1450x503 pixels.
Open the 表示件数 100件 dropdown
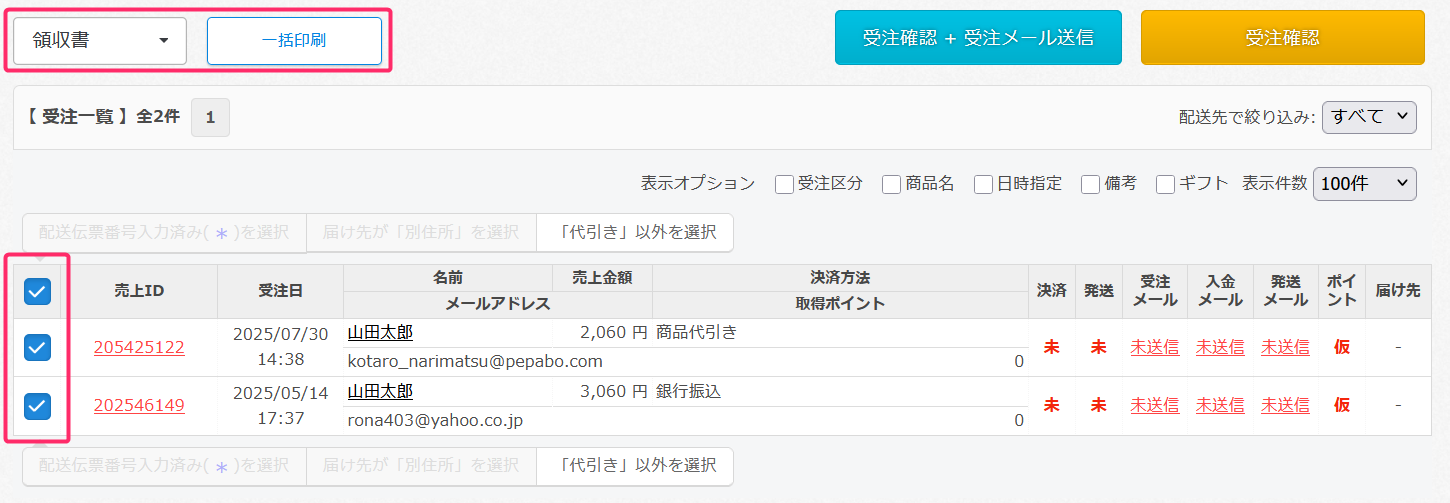click(x=1364, y=184)
